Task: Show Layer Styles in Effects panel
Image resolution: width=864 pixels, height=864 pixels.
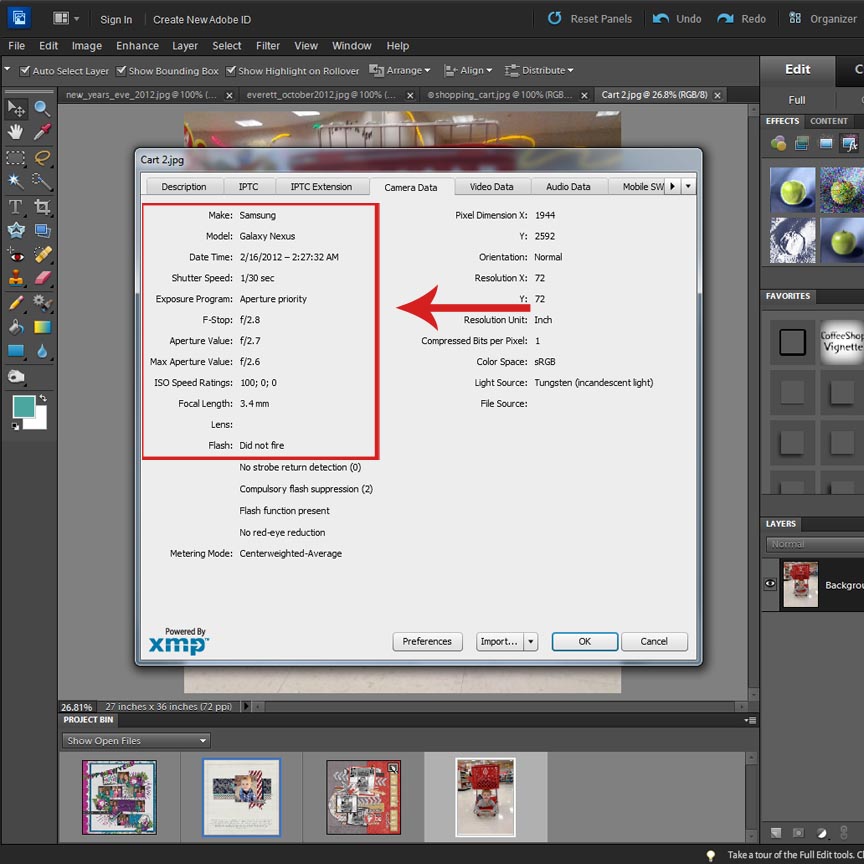Action: [x=802, y=144]
